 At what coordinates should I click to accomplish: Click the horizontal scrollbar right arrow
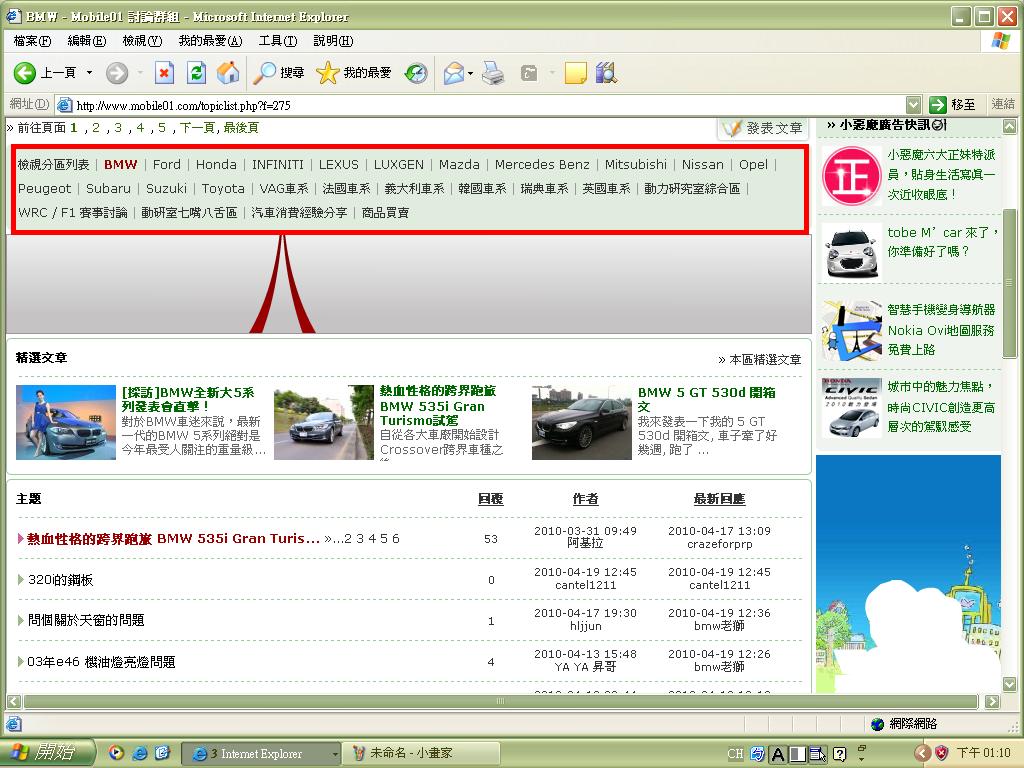(992, 701)
